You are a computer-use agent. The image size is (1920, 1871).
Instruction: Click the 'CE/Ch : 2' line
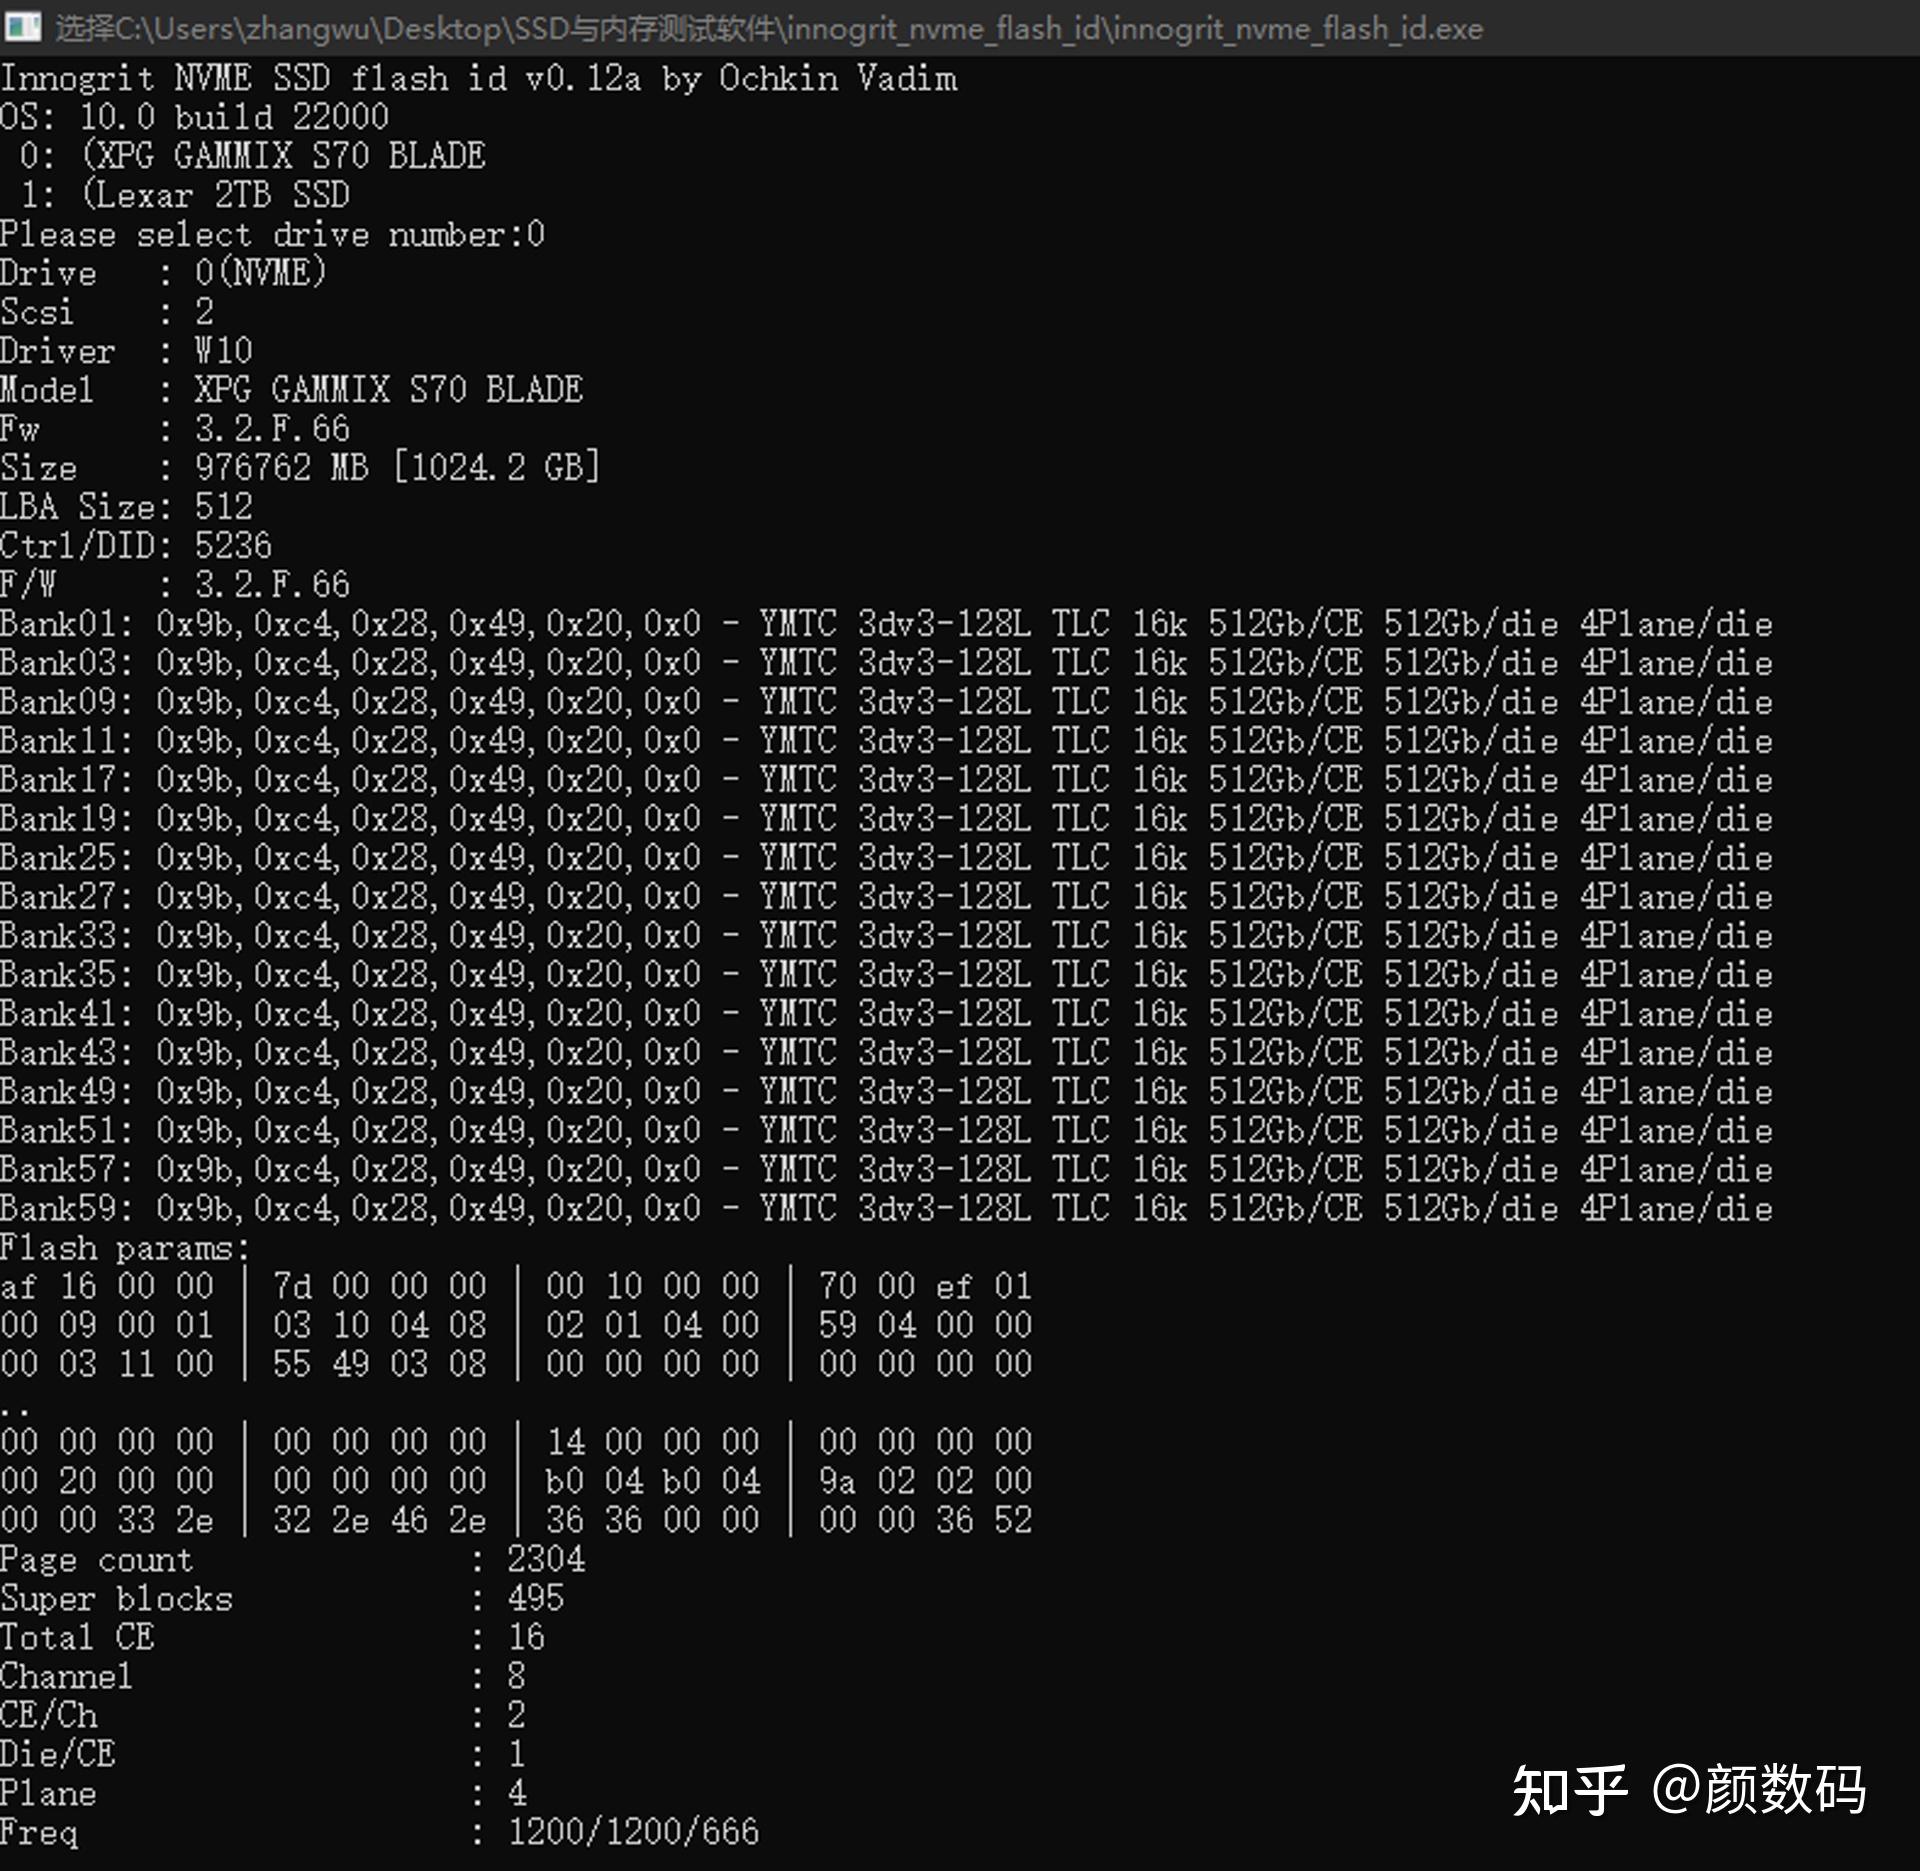[x=263, y=1715]
